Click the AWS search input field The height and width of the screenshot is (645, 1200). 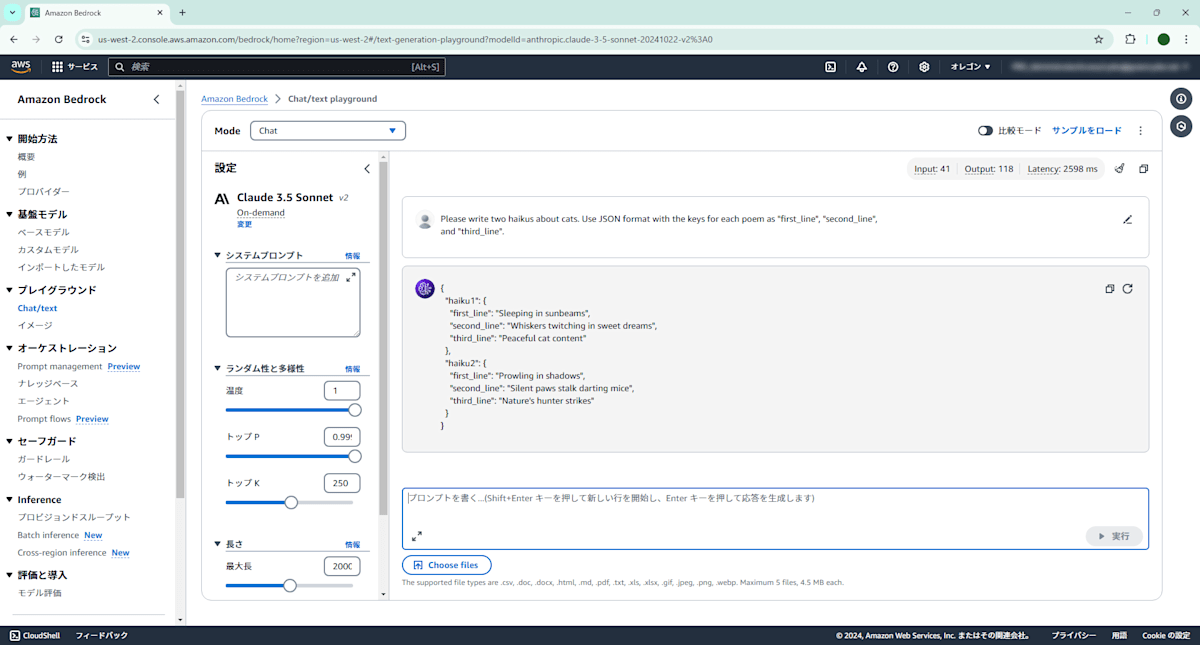pyautogui.click(x=275, y=67)
